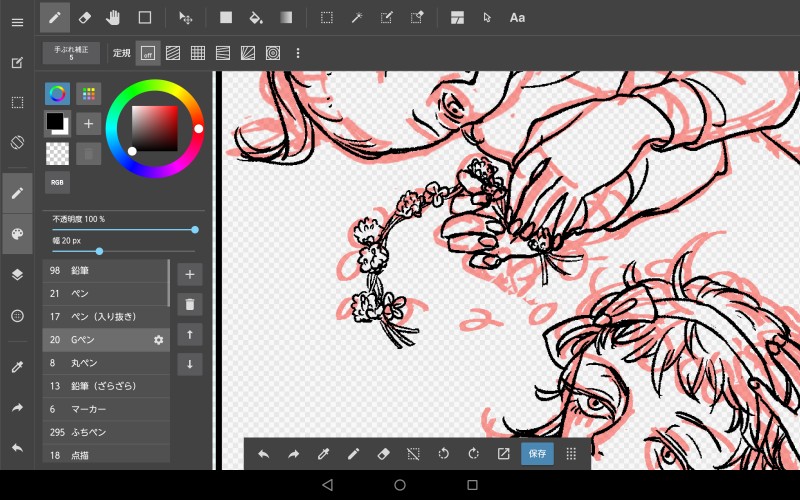Select the move layer tool
The width and height of the screenshot is (800, 500).
pos(186,18)
